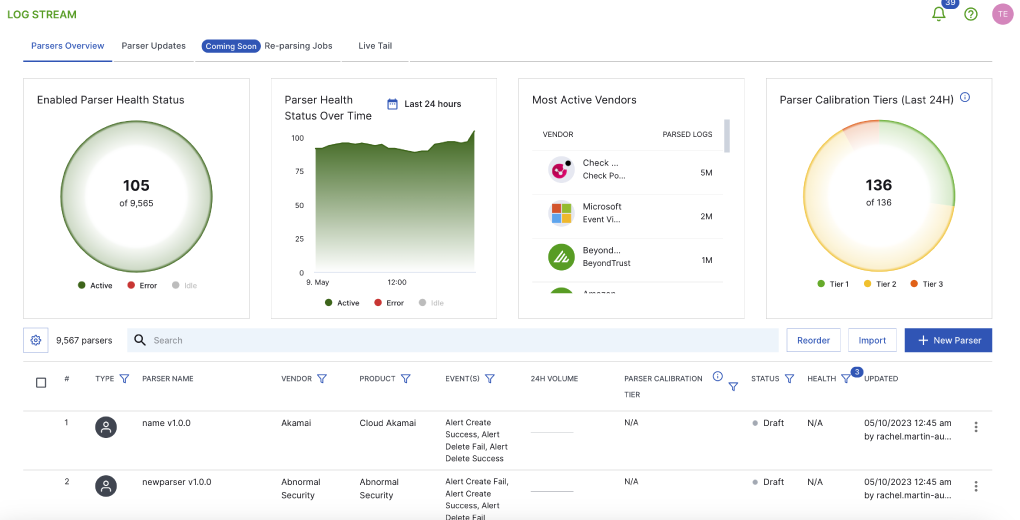Open the three-dot menu for newparser v1.0.0
This screenshot has width=1020, height=520.
[x=976, y=486]
